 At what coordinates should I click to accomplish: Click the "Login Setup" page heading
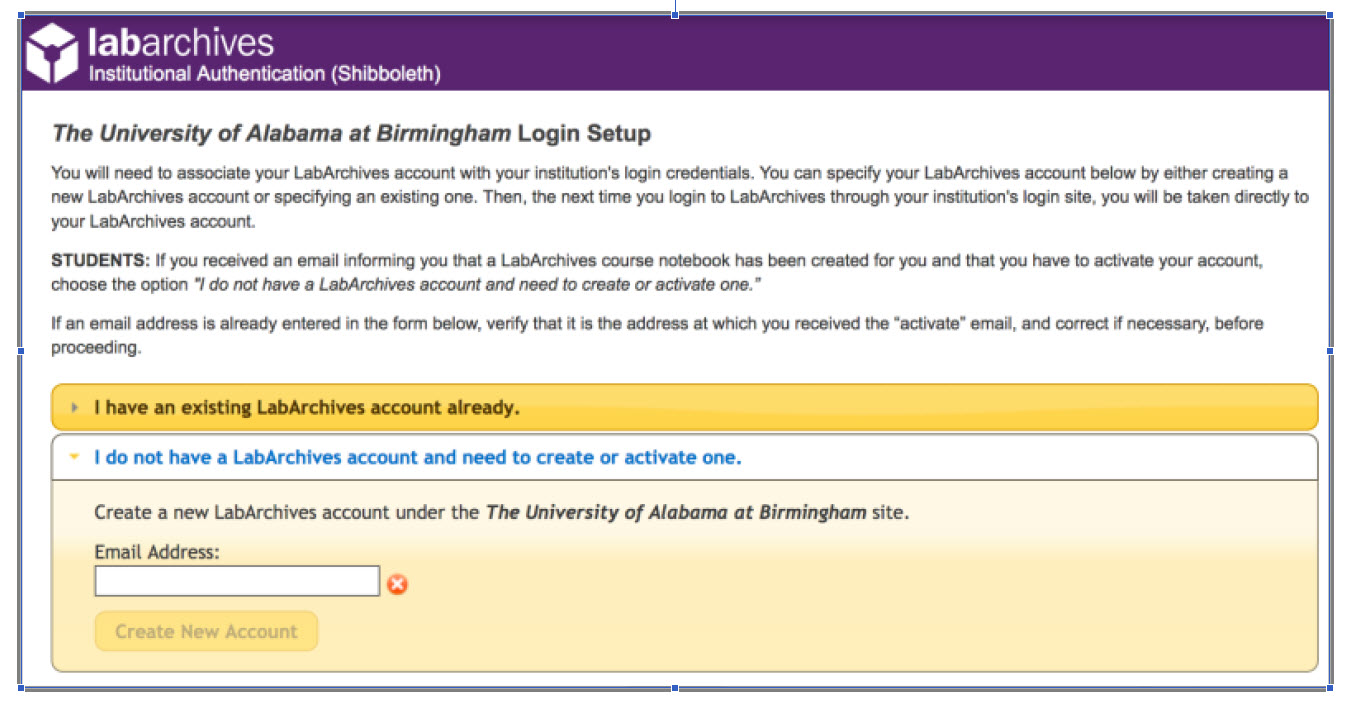click(584, 133)
